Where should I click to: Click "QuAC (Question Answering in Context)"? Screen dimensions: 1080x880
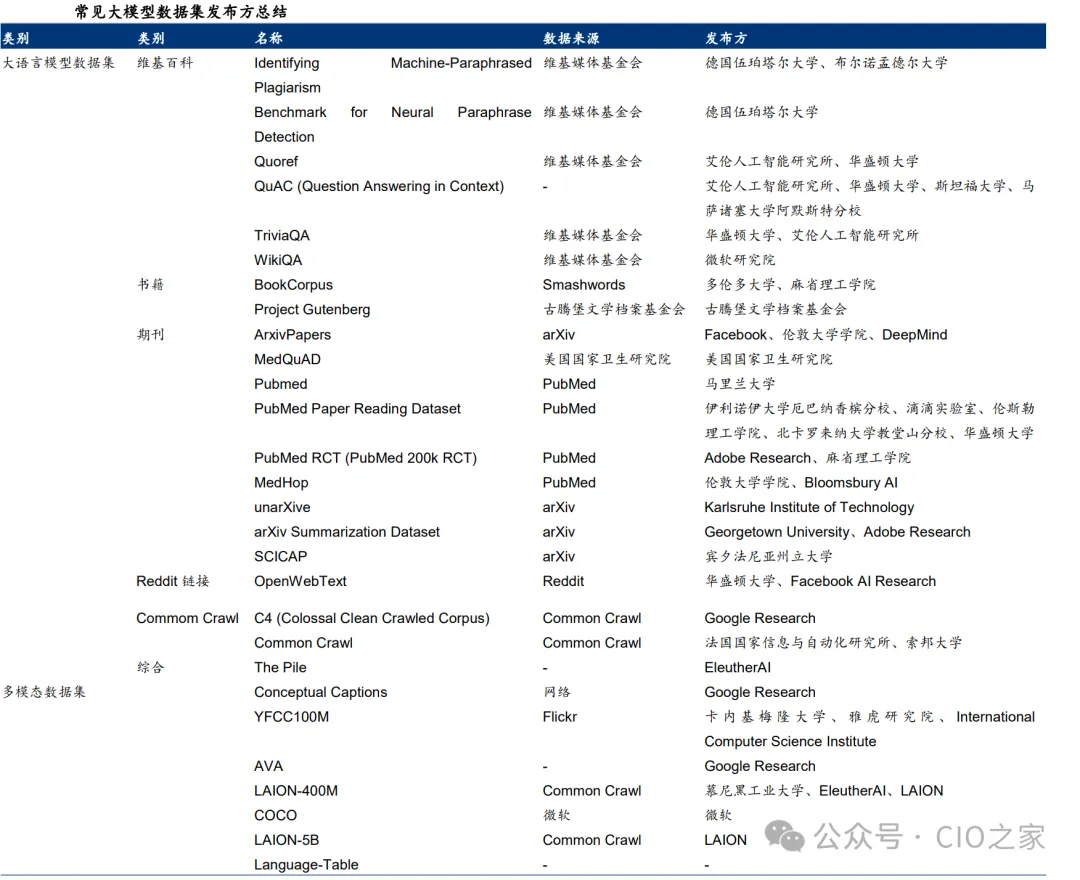click(x=379, y=186)
